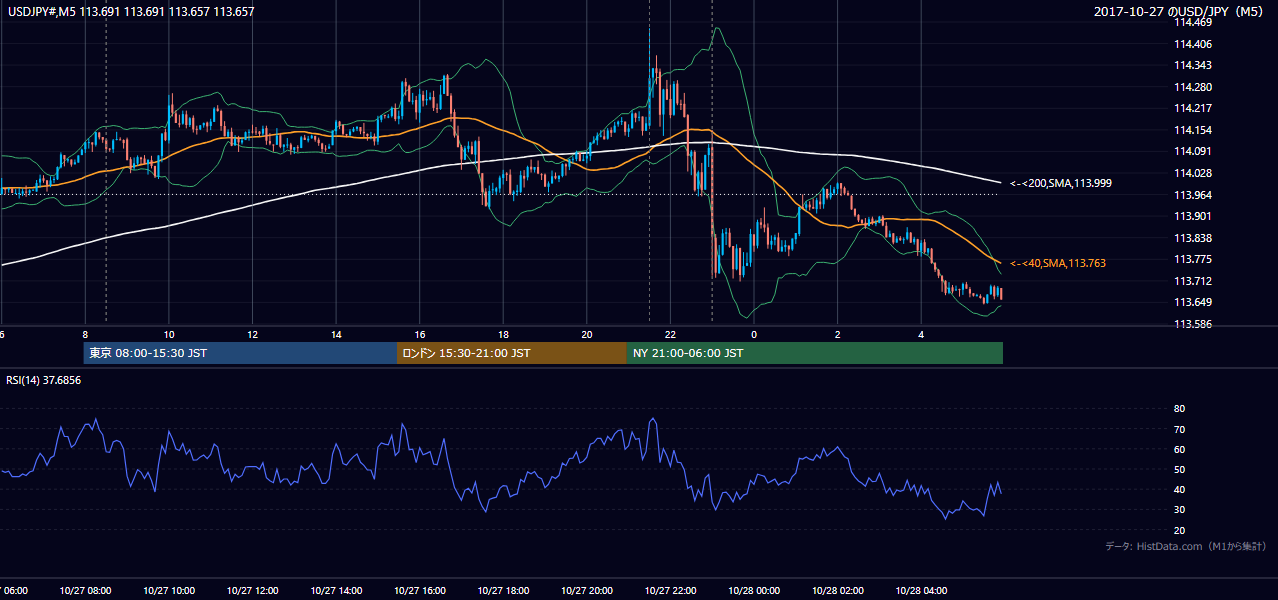Click the 10/27 08:00 time axis label
This screenshot has width=1278, height=600.
[x=85, y=590]
